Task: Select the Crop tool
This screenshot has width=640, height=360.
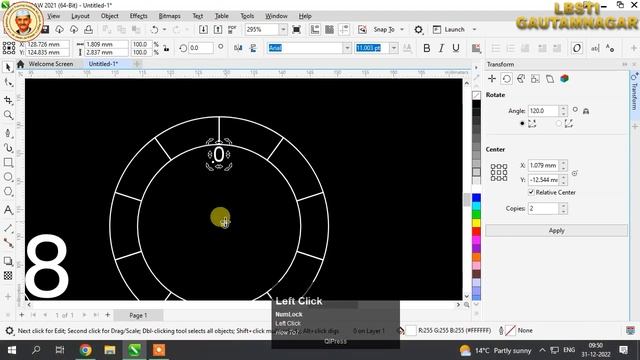Action: 8,100
